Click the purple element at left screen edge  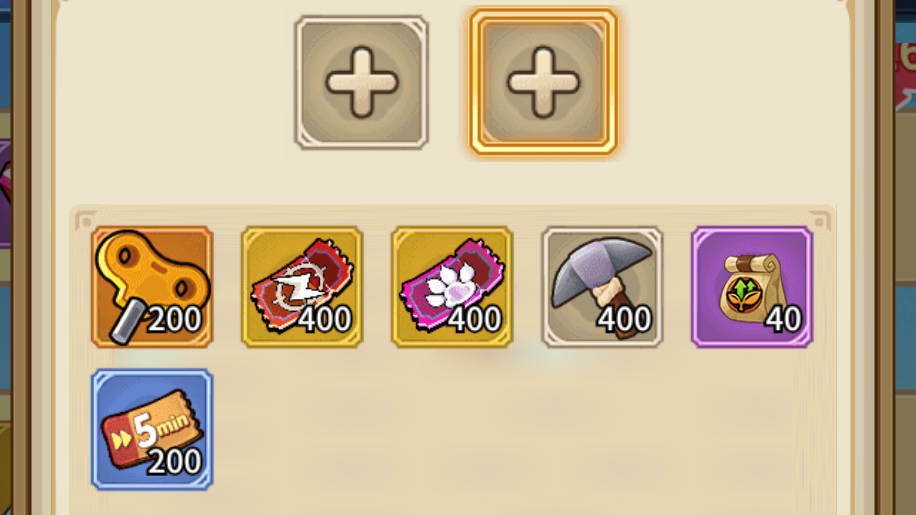[5, 193]
